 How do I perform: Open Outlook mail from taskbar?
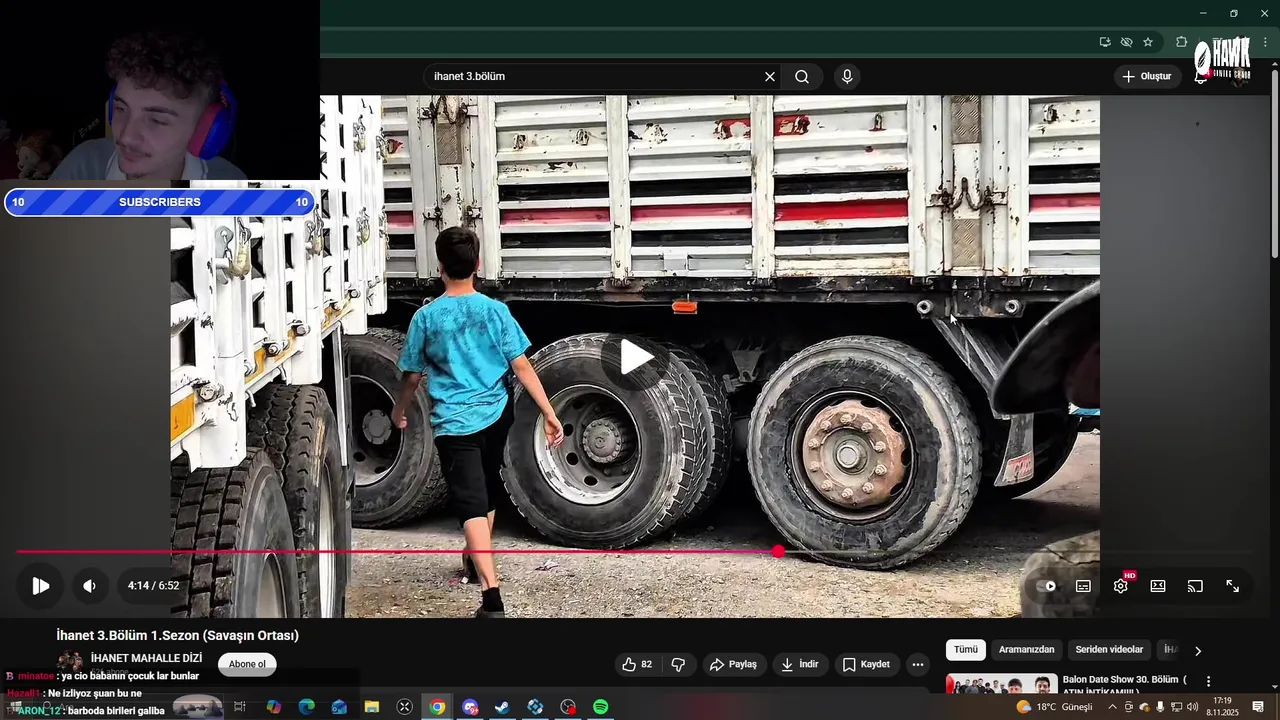pos(339,707)
